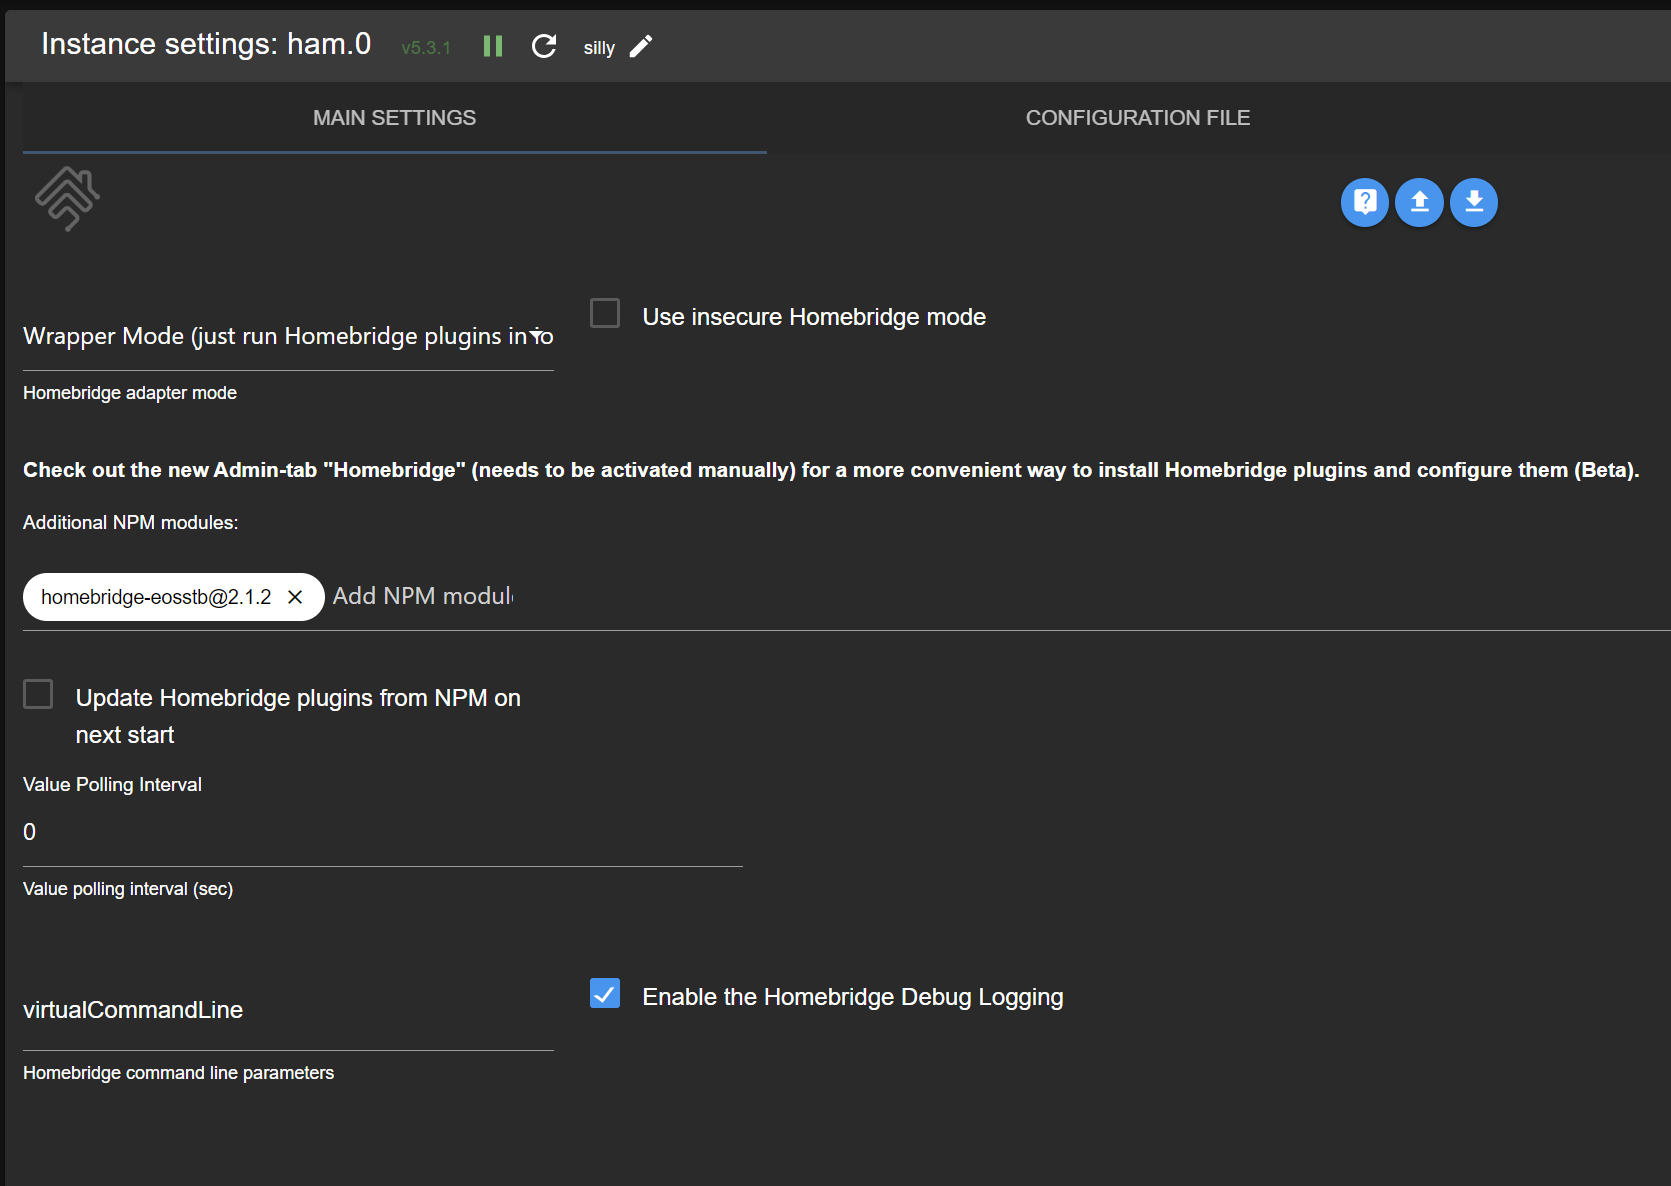1671x1186 pixels.
Task: Click the Add NPM module input field
Action: point(423,596)
